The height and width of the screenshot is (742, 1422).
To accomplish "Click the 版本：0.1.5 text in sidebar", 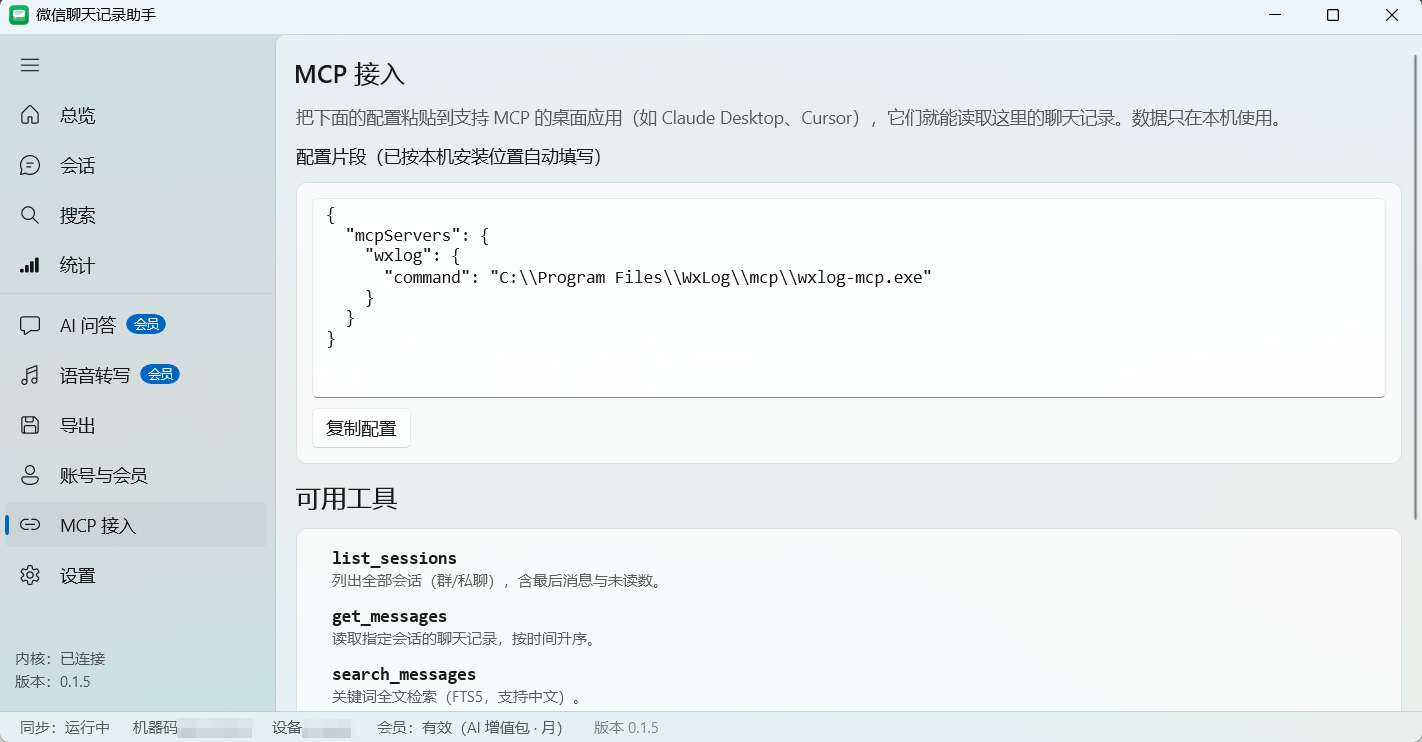I will [53, 681].
